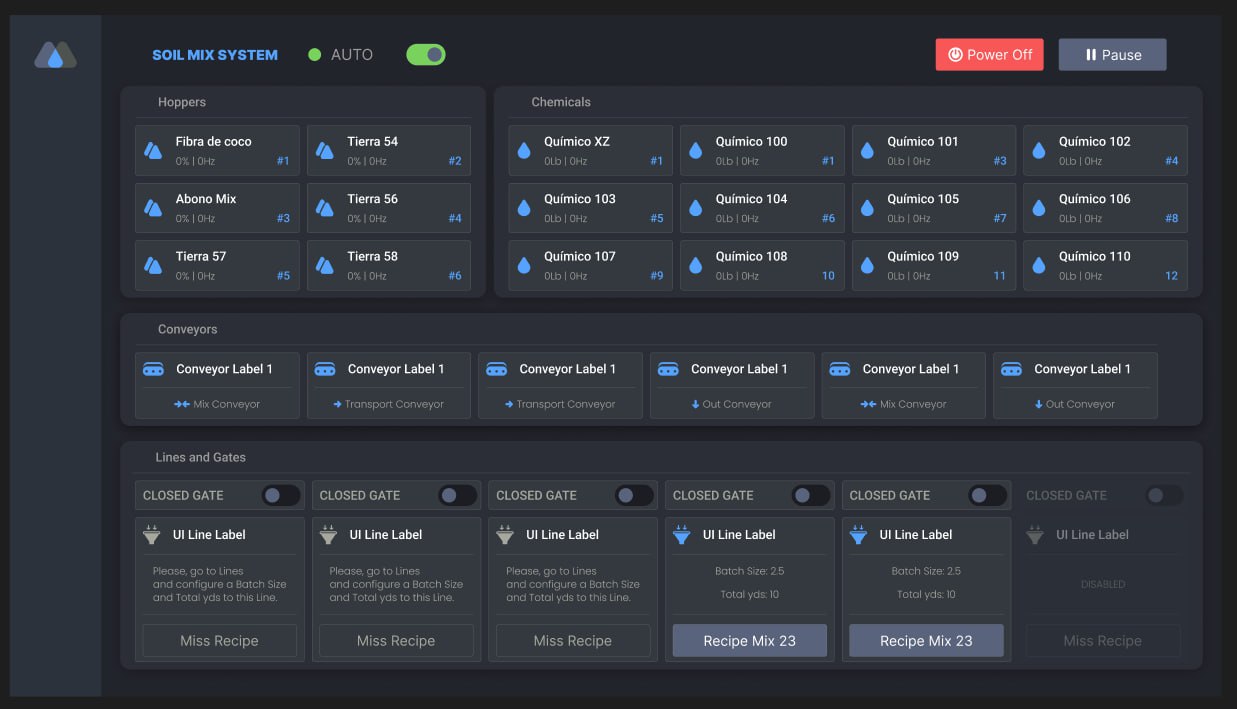Viewport: 1237px width, 709px height.
Task: Click the Químico 110 droplet icon
Action: pos(1039,266)
